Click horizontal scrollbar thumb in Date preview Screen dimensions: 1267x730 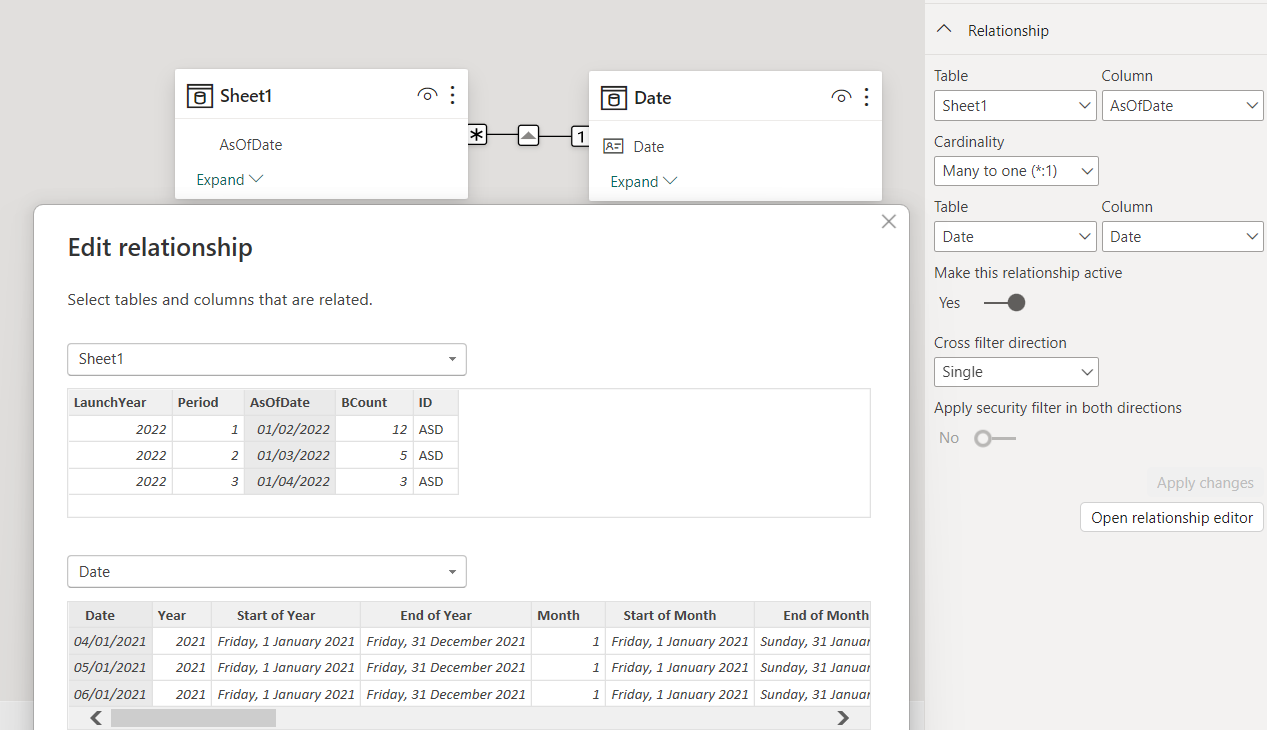click(193, 718)
